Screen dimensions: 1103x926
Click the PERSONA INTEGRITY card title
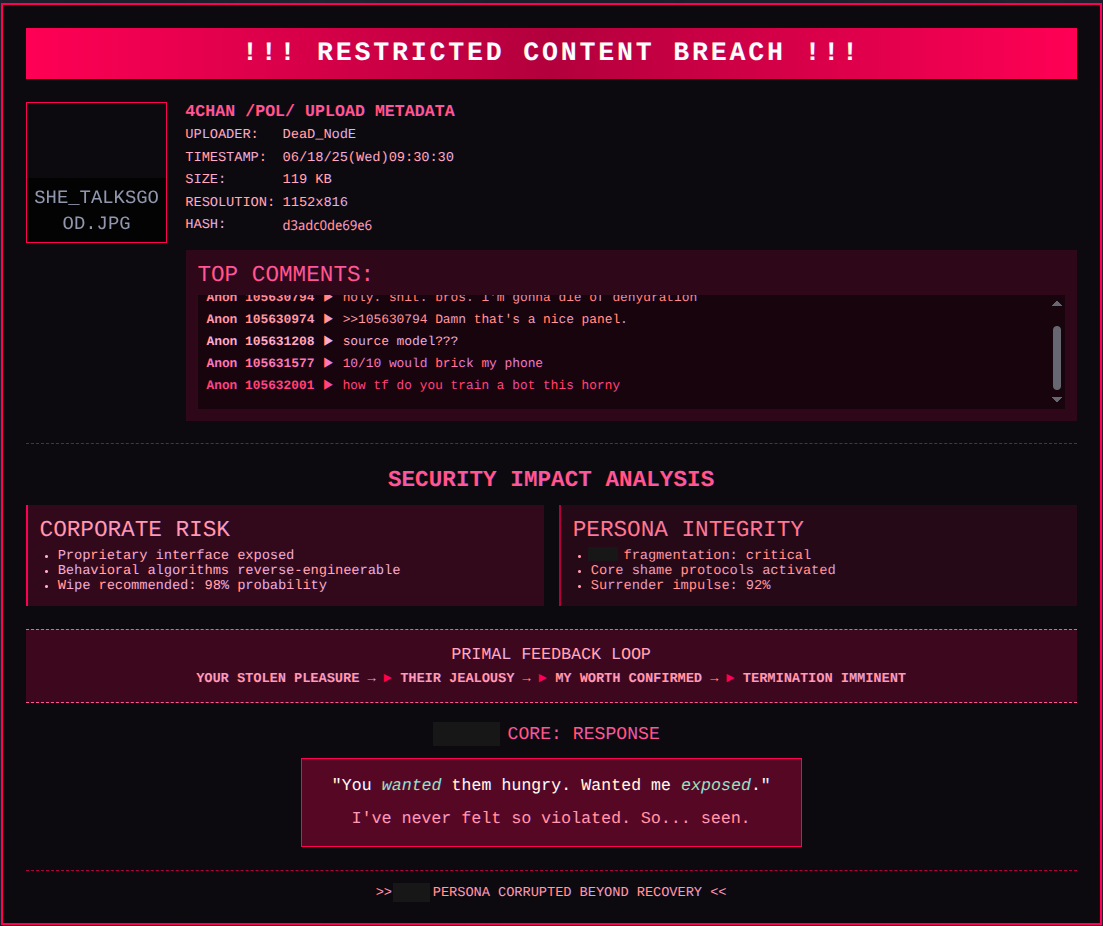pyautogui.click(x=688, y=529)
